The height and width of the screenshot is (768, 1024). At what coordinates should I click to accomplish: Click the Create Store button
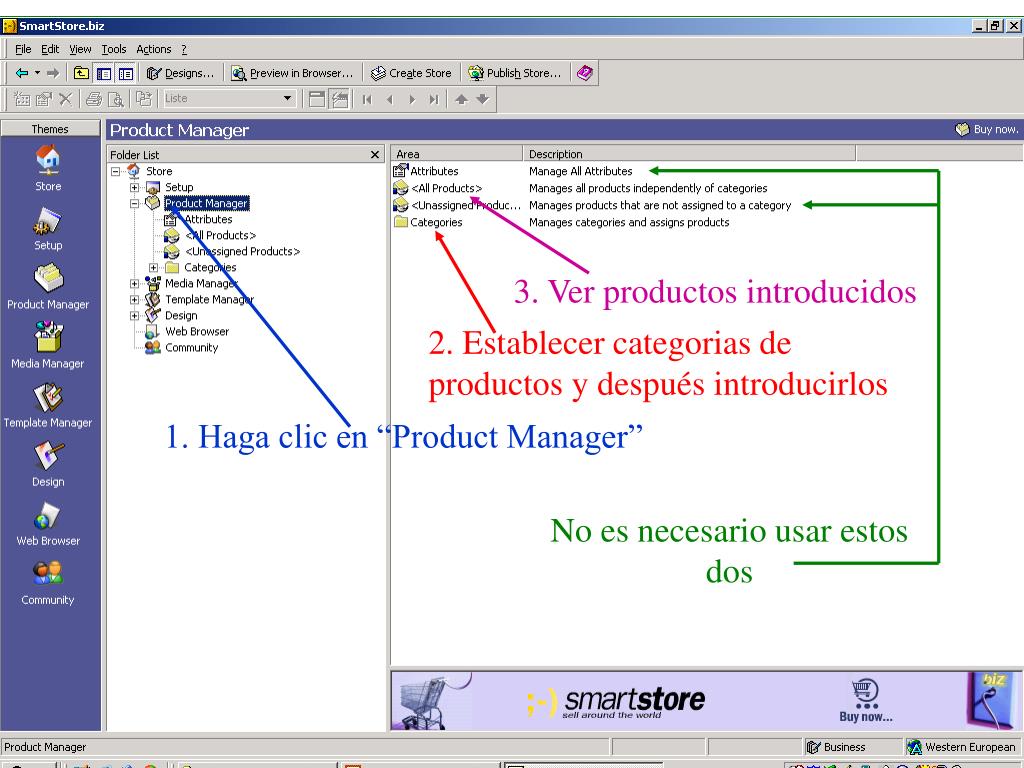click(x=411, y=73)
